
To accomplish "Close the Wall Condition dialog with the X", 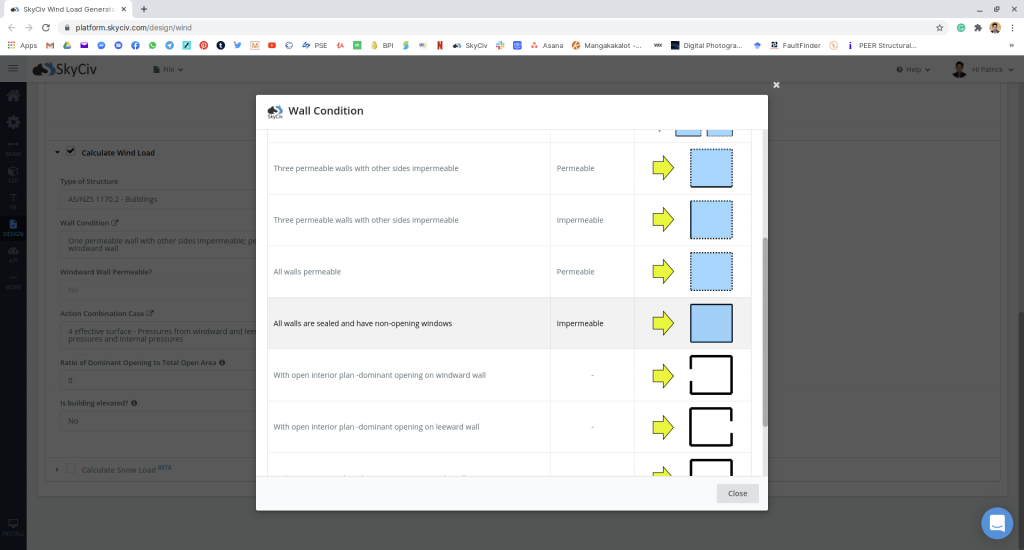I will coord(776,85).
